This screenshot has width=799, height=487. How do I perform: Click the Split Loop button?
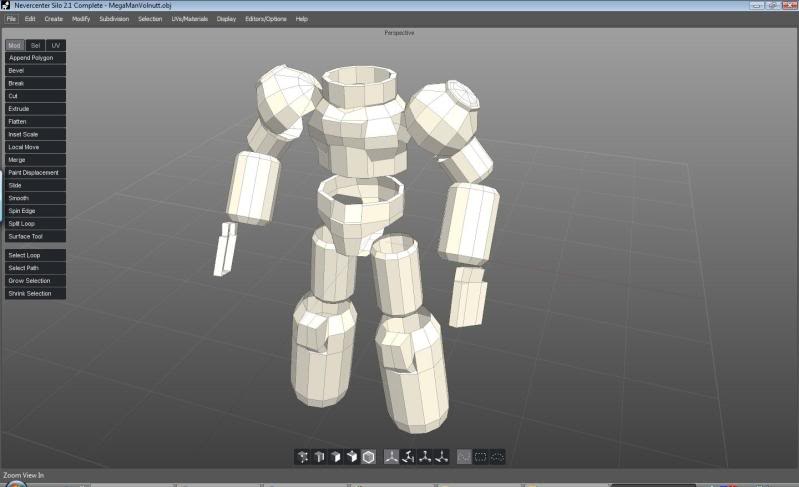35,224
